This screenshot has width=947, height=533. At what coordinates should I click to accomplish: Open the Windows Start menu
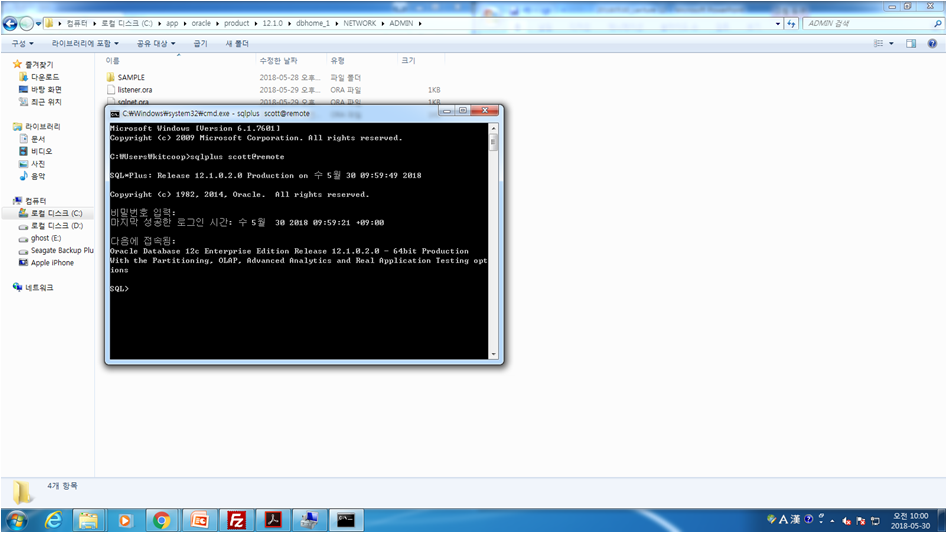pyautogui.click(x=16, y=520)
